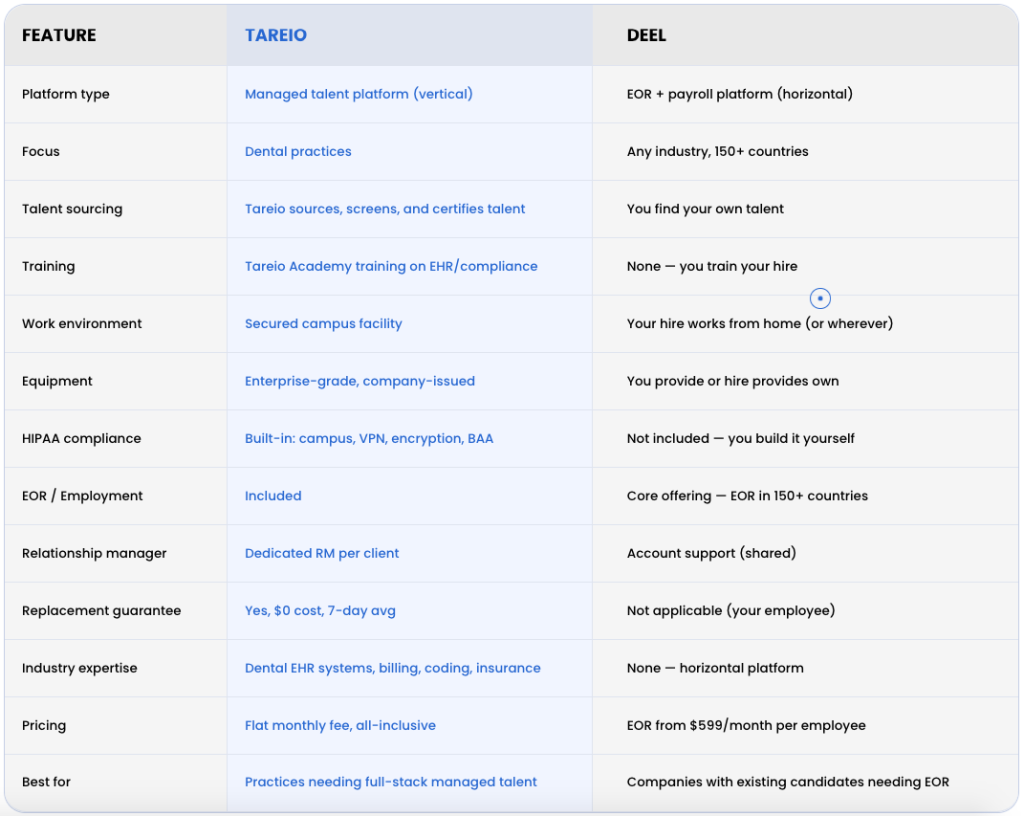1024x816 pixels.
Task: Select the 'EOR / Employment' row label
Action: tap(82, 496)
